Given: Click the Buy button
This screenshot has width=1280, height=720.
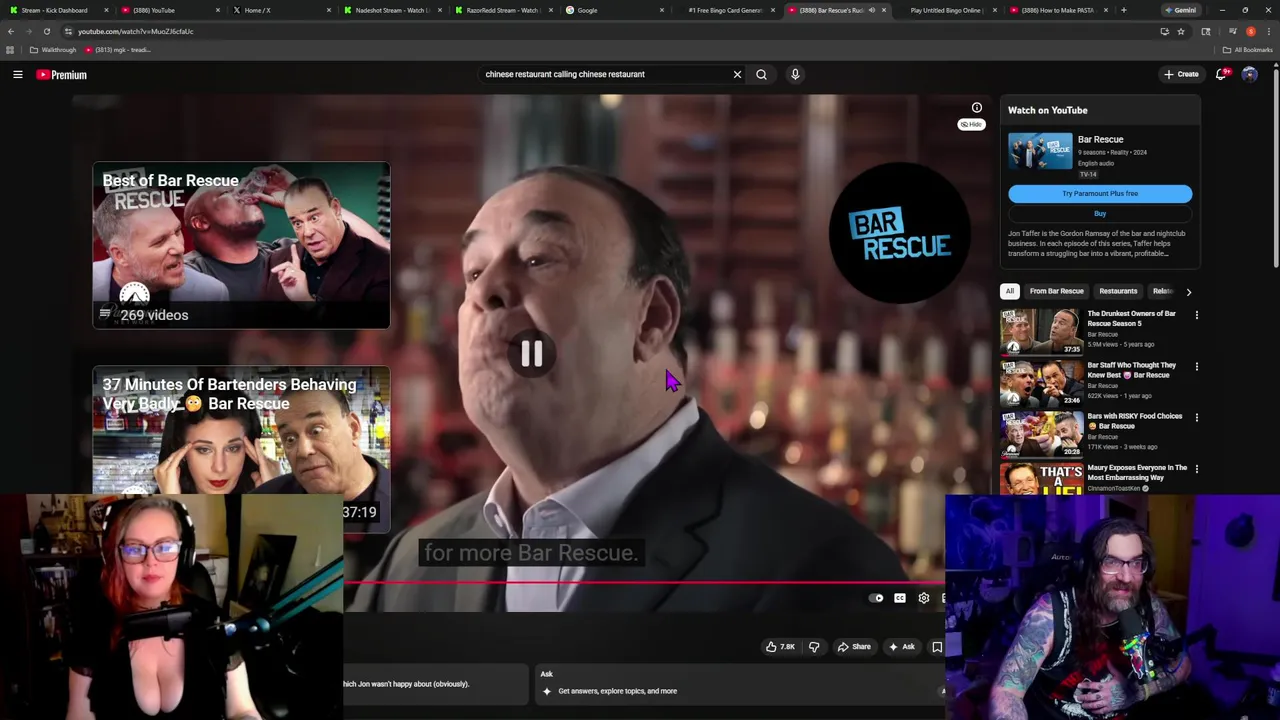Looking at the screenshot, I should point(1100,213).
